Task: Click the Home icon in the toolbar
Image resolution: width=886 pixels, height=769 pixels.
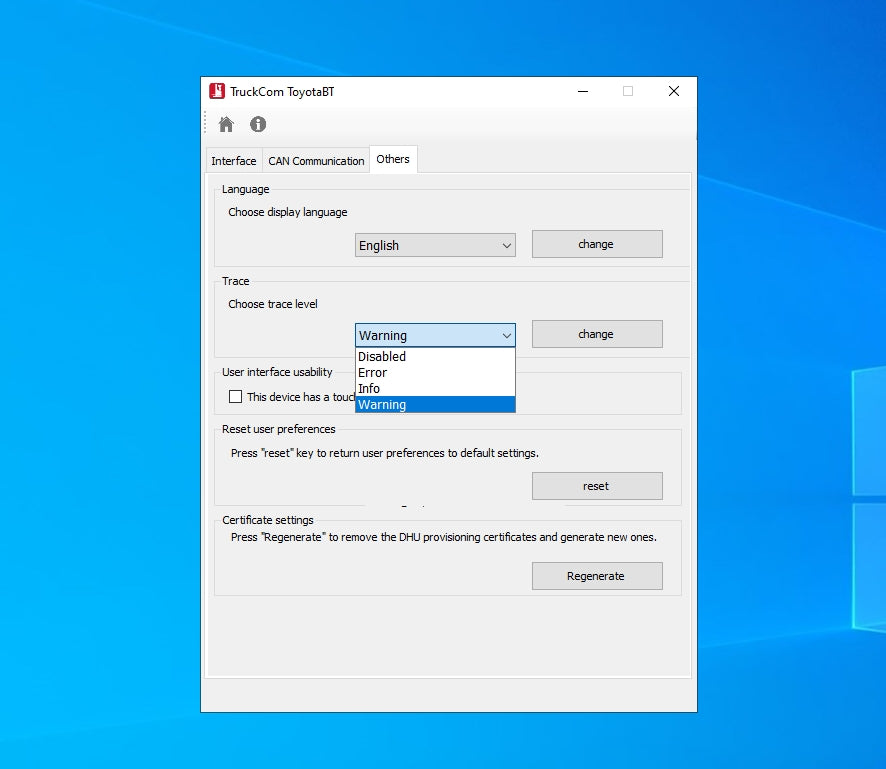Action: (x=226, y=124)
